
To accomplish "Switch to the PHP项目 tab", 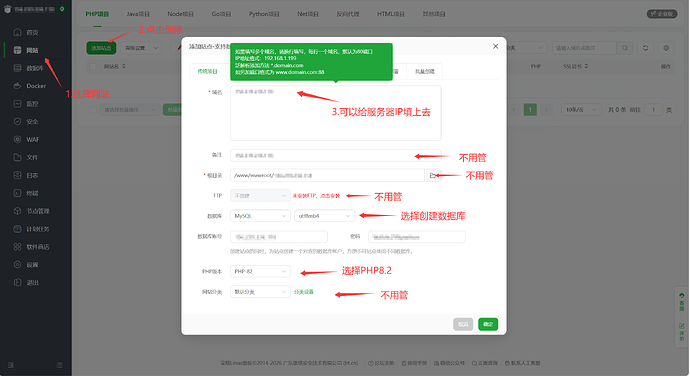I will [x=97, y=14].
